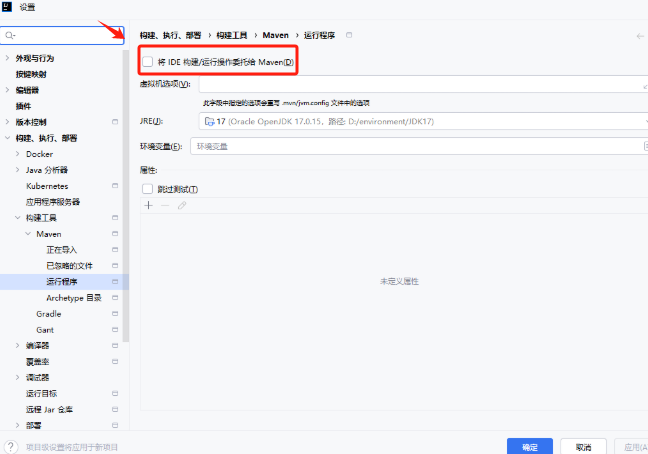Click the 取消 button
The height and width of the screenshot is (454, 648).
583,447
